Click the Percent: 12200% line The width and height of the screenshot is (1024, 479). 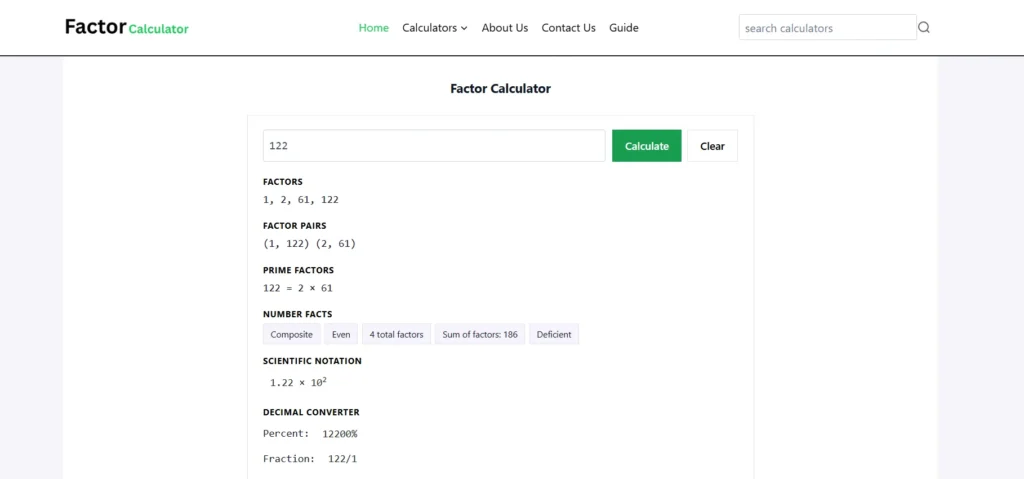[310, 434]
